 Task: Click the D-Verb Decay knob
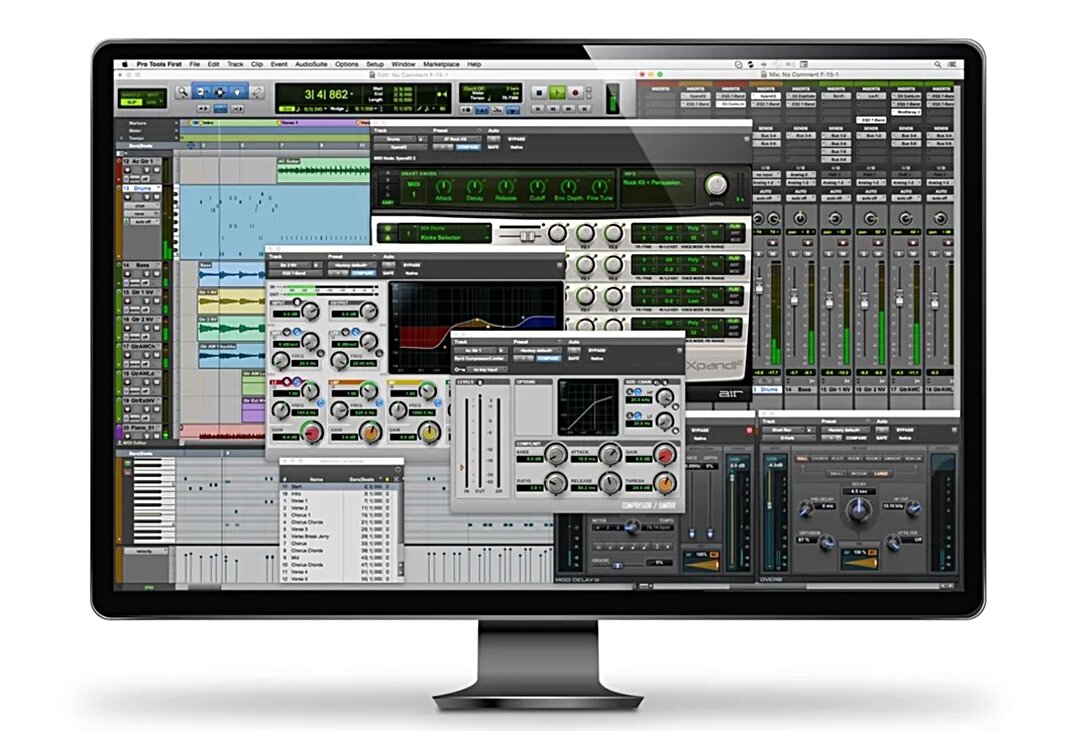click(858, 509)
